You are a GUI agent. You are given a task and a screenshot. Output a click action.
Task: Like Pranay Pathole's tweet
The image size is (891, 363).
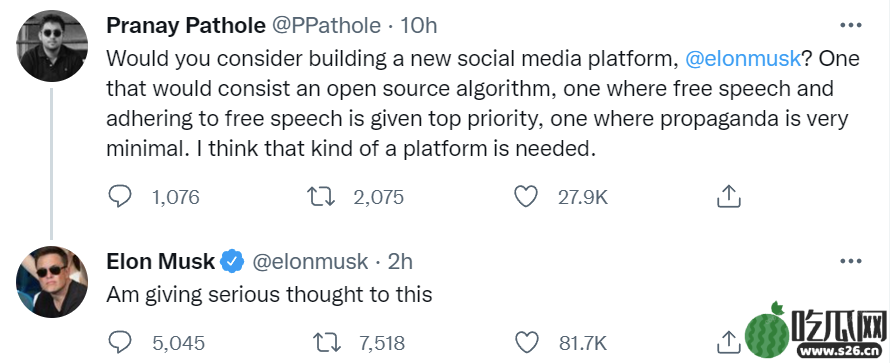[526, 197]
